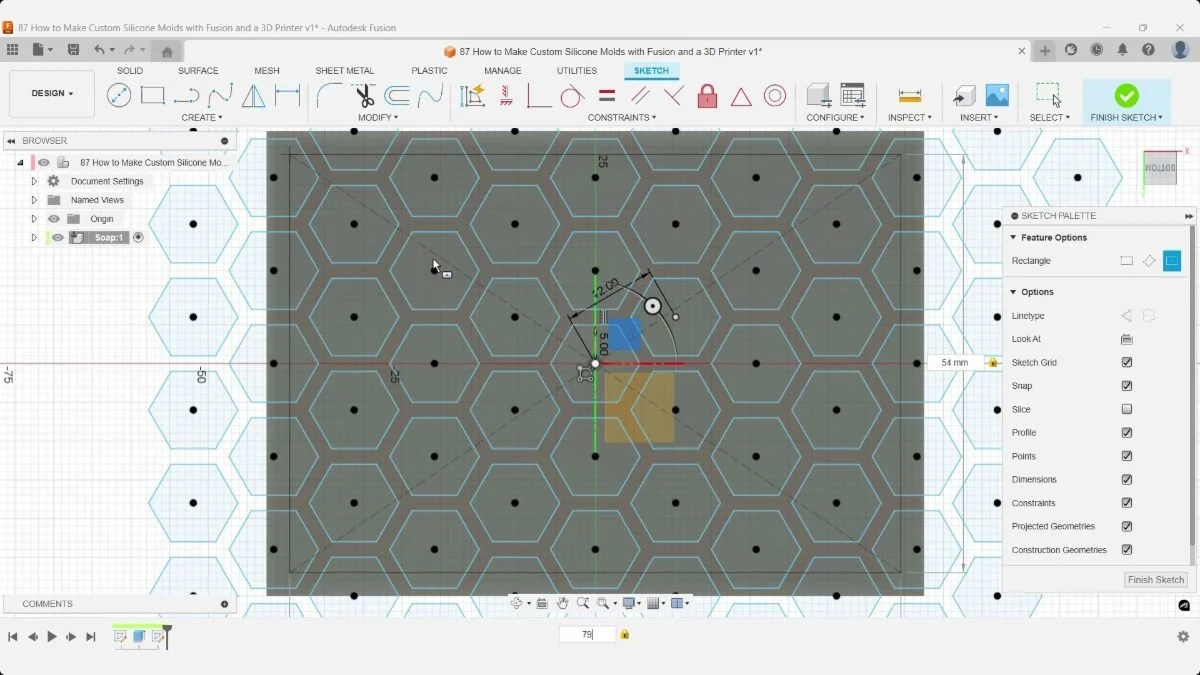Image resolution: width=1200 pixels, height=675 pixels.
Task: Select the Mirror sketch tool
Action: (x=254, y=95)
